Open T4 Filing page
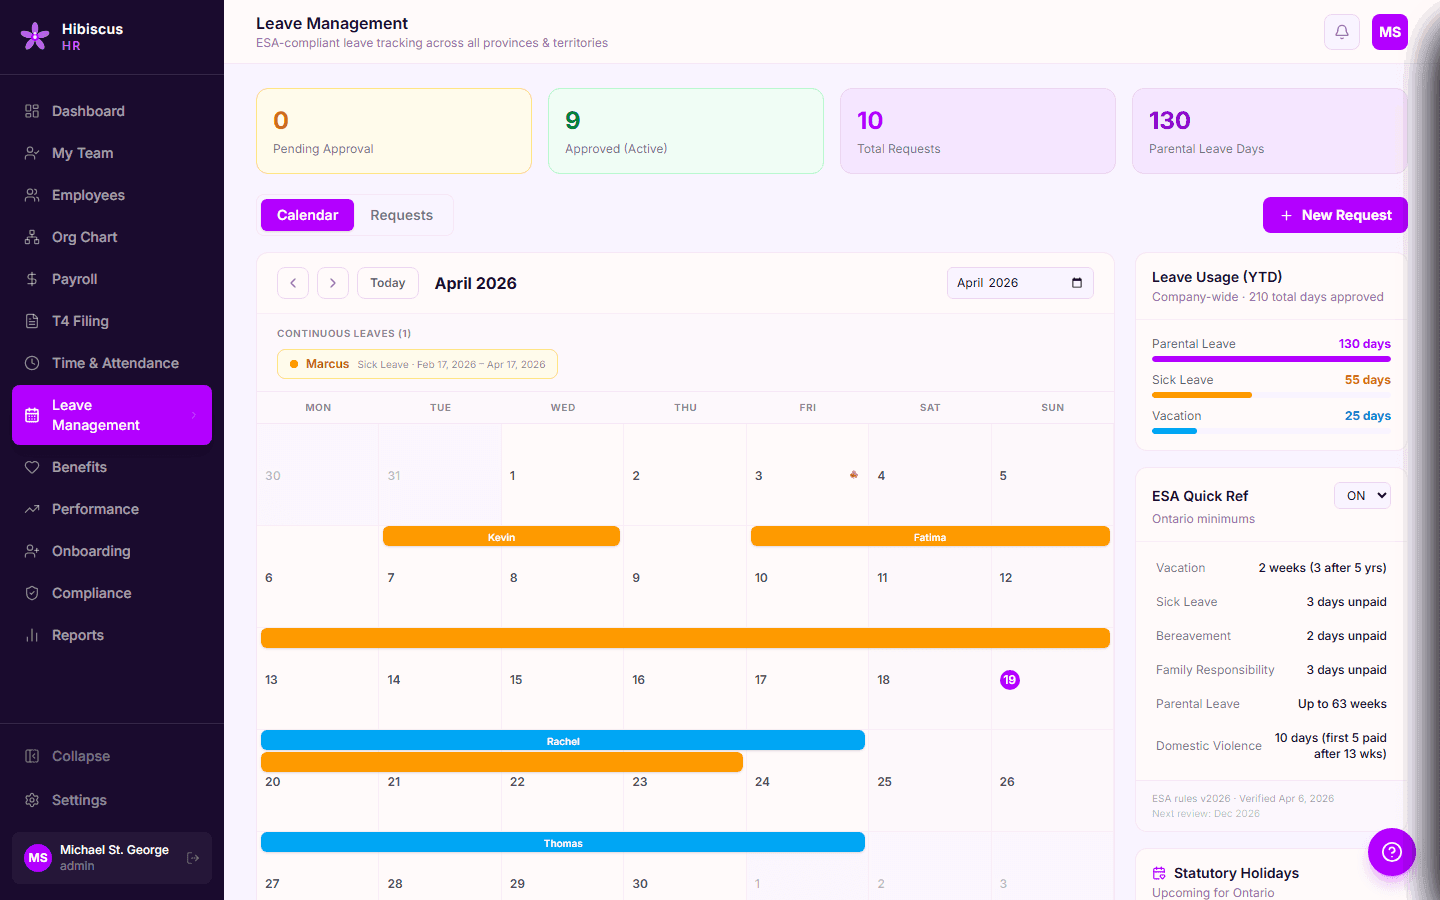 (112, 321)
